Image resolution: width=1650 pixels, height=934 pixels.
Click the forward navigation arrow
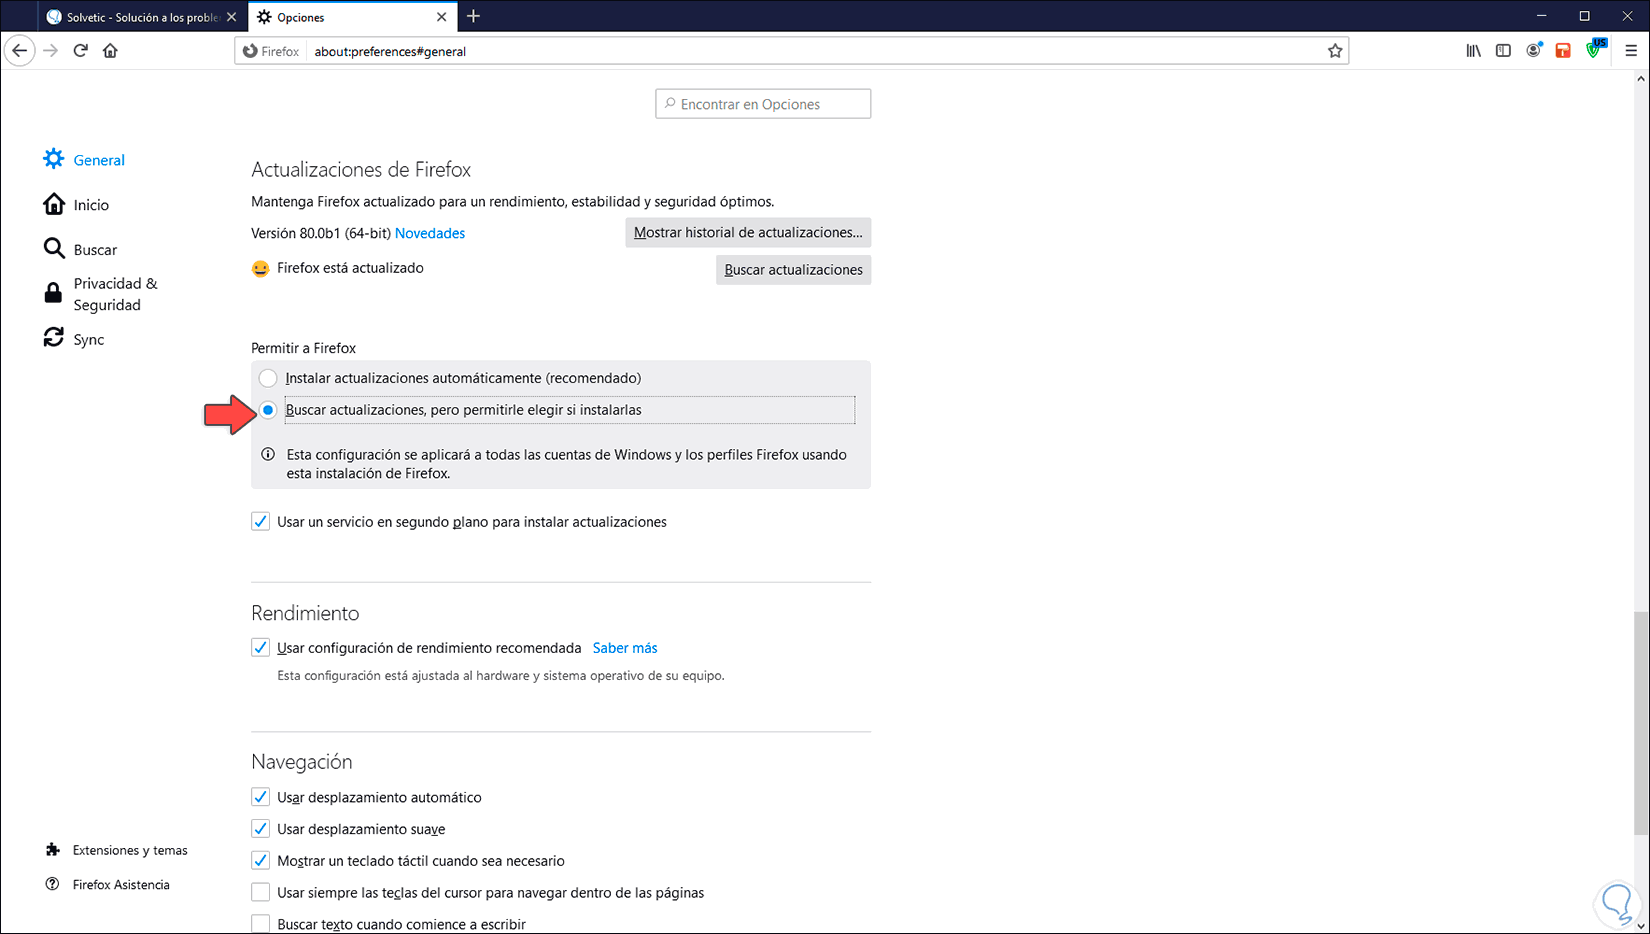click(51, 51)
